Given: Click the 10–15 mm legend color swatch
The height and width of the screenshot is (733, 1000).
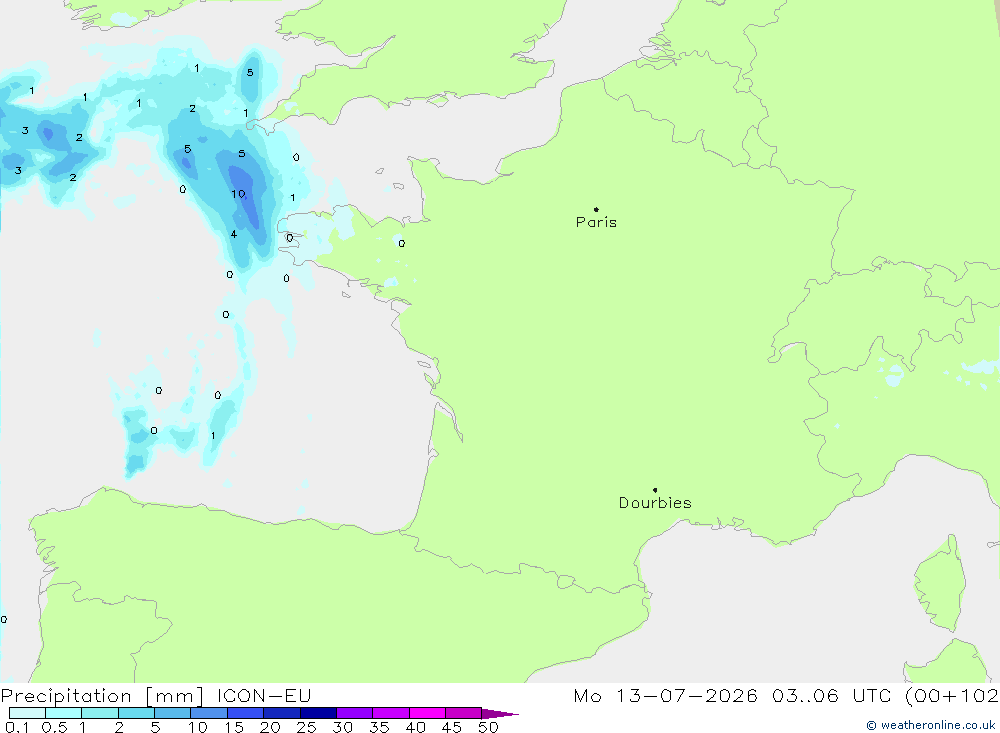Looking at the screenshot, I should [209, 713].
